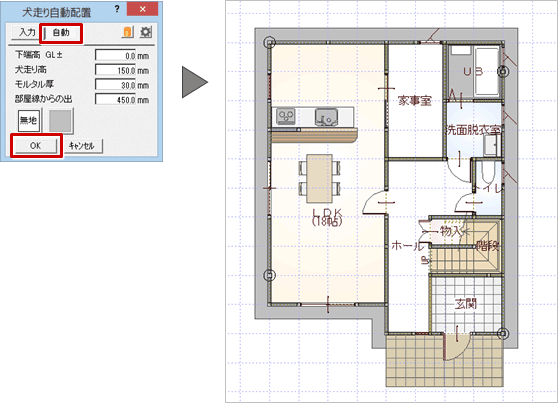Click the question mark help icon
The height and width of the screenshot is (403, 558).
(x=117, y=10)
